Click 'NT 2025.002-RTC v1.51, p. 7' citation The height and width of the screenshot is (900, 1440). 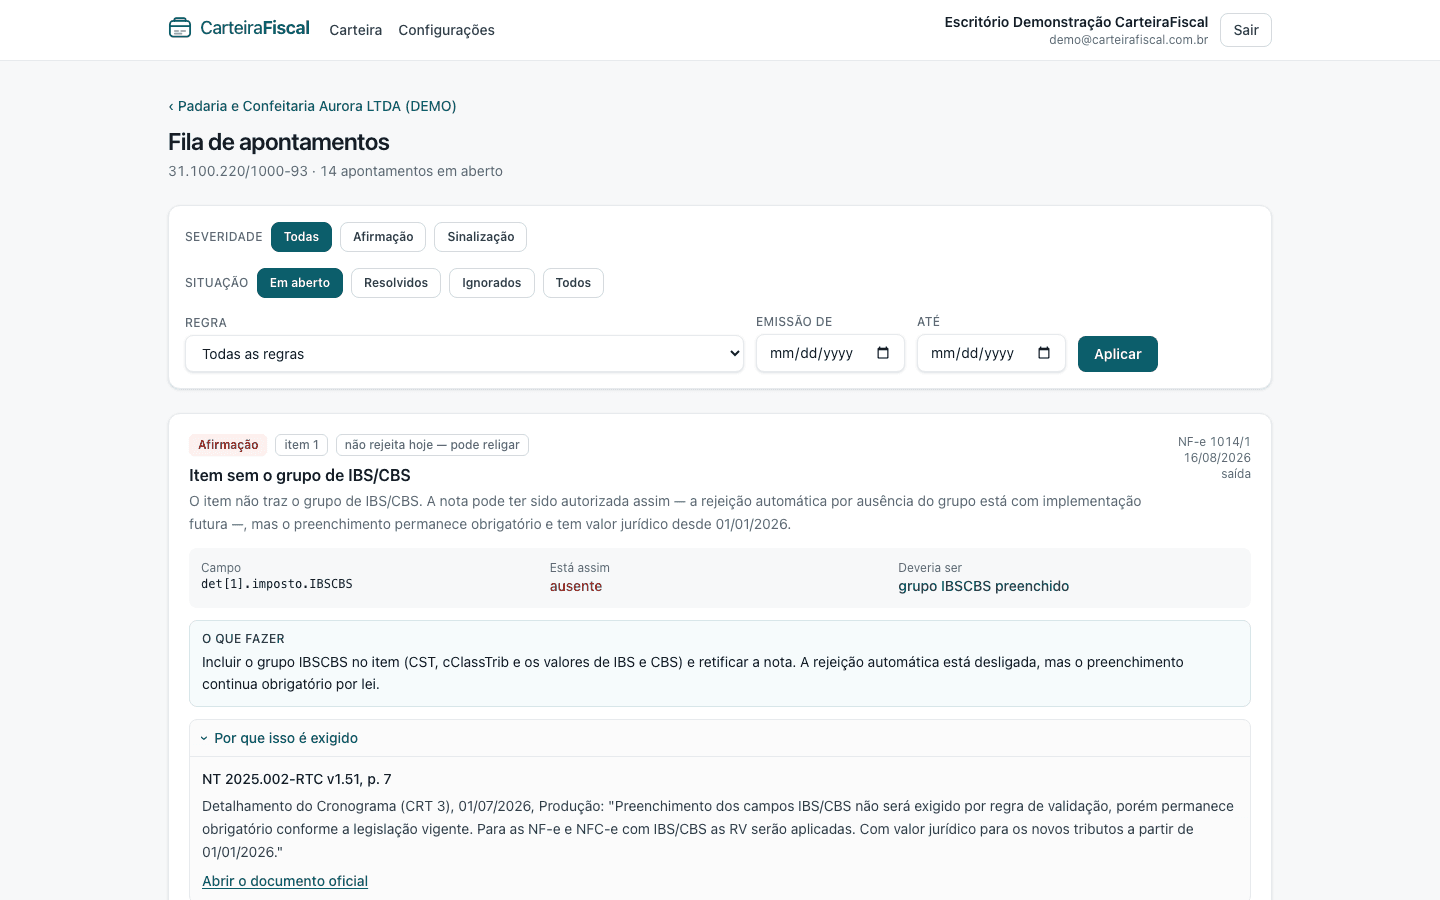click(297, 779)
